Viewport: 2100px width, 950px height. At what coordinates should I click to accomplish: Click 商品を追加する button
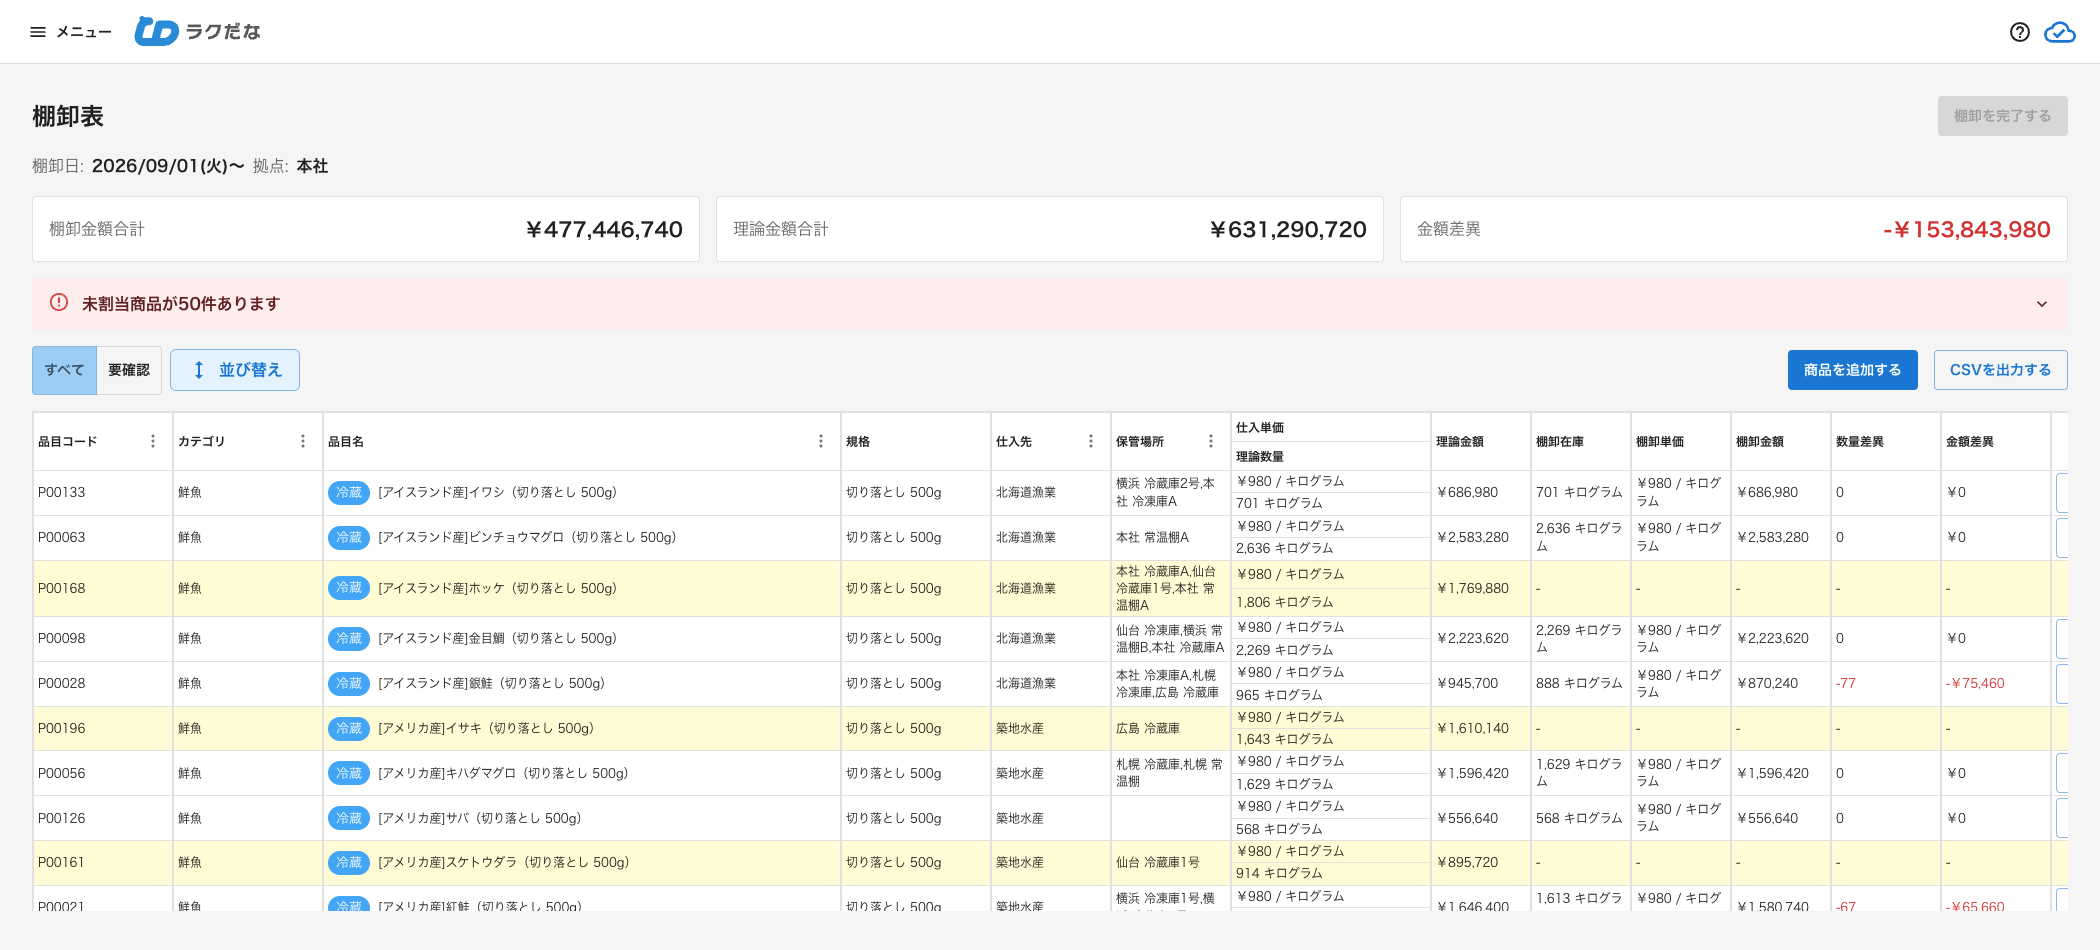tap(1852, 370)
